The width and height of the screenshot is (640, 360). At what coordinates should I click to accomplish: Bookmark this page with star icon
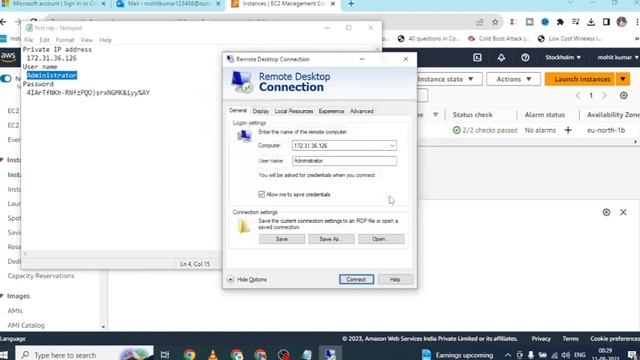click(495, 22)
